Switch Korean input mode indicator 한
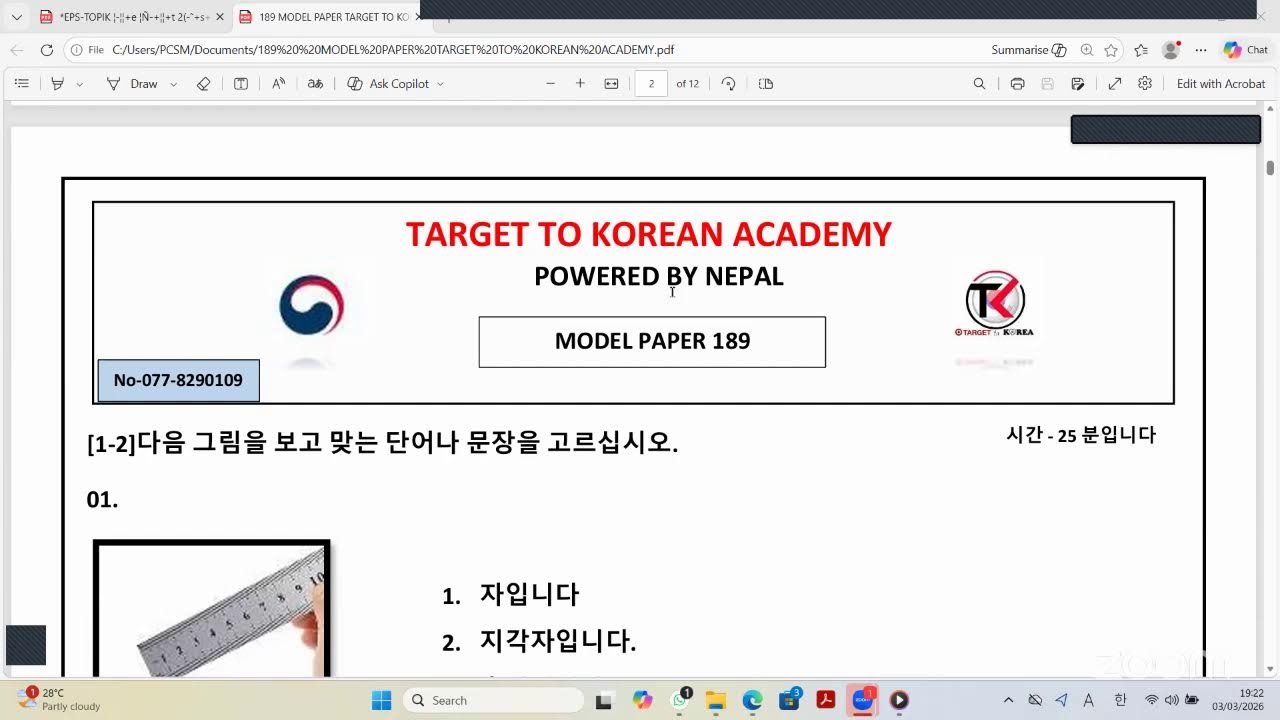This screenshot has width=1280, height=720. coord(1120,700)
